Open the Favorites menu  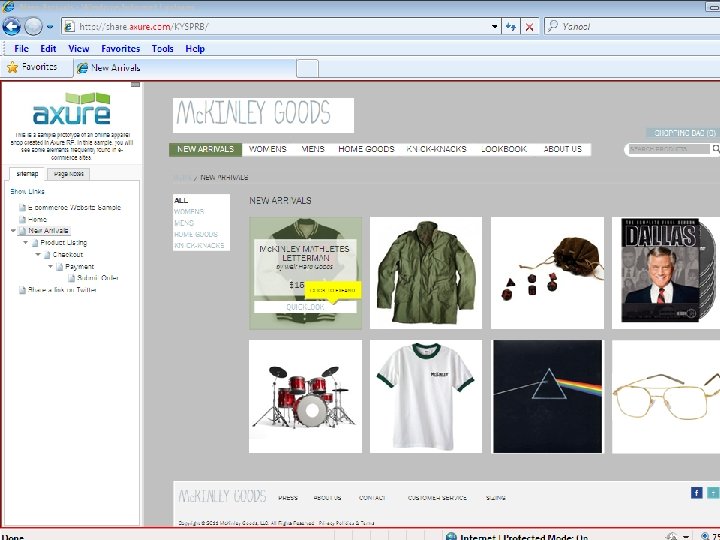[120, 49]
